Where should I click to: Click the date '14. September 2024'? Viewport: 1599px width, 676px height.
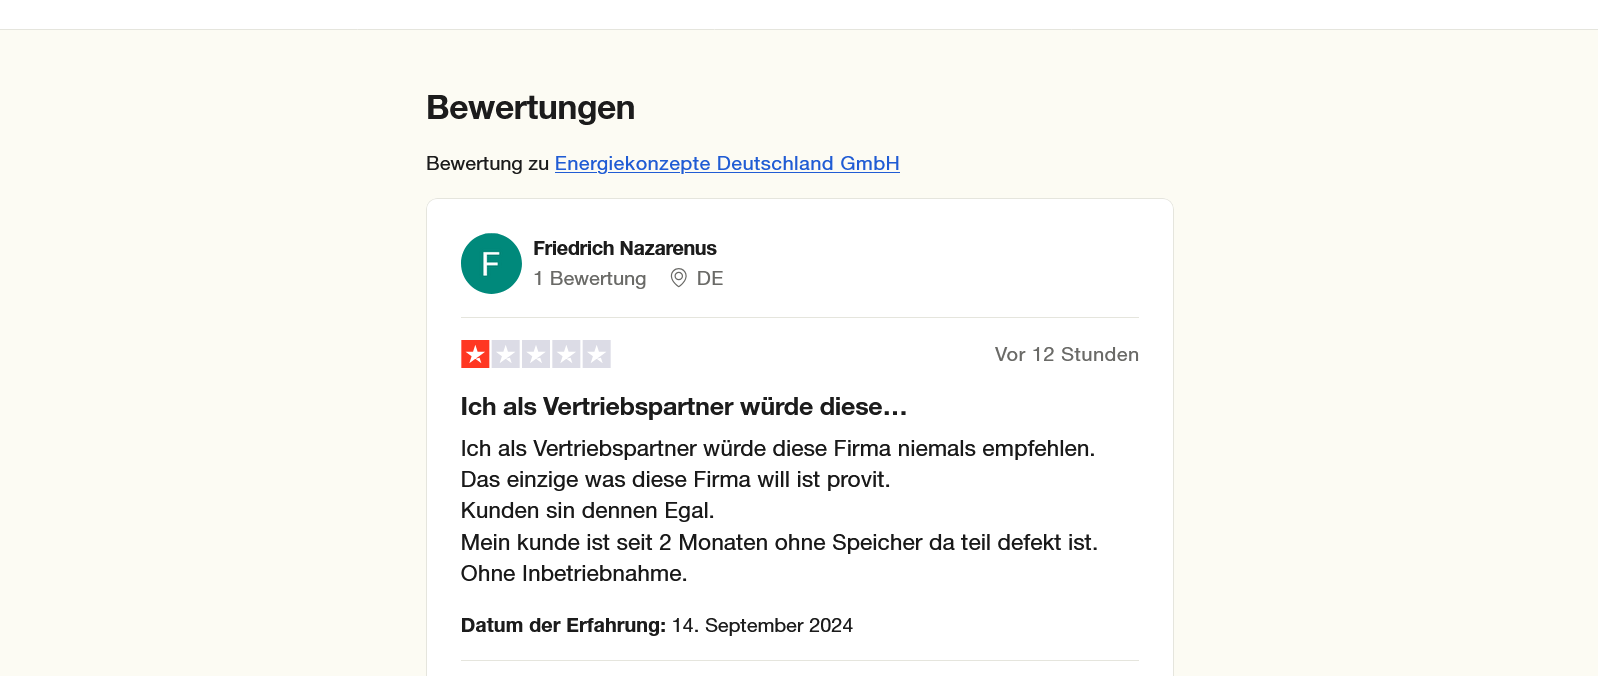(x=762, y=626)
